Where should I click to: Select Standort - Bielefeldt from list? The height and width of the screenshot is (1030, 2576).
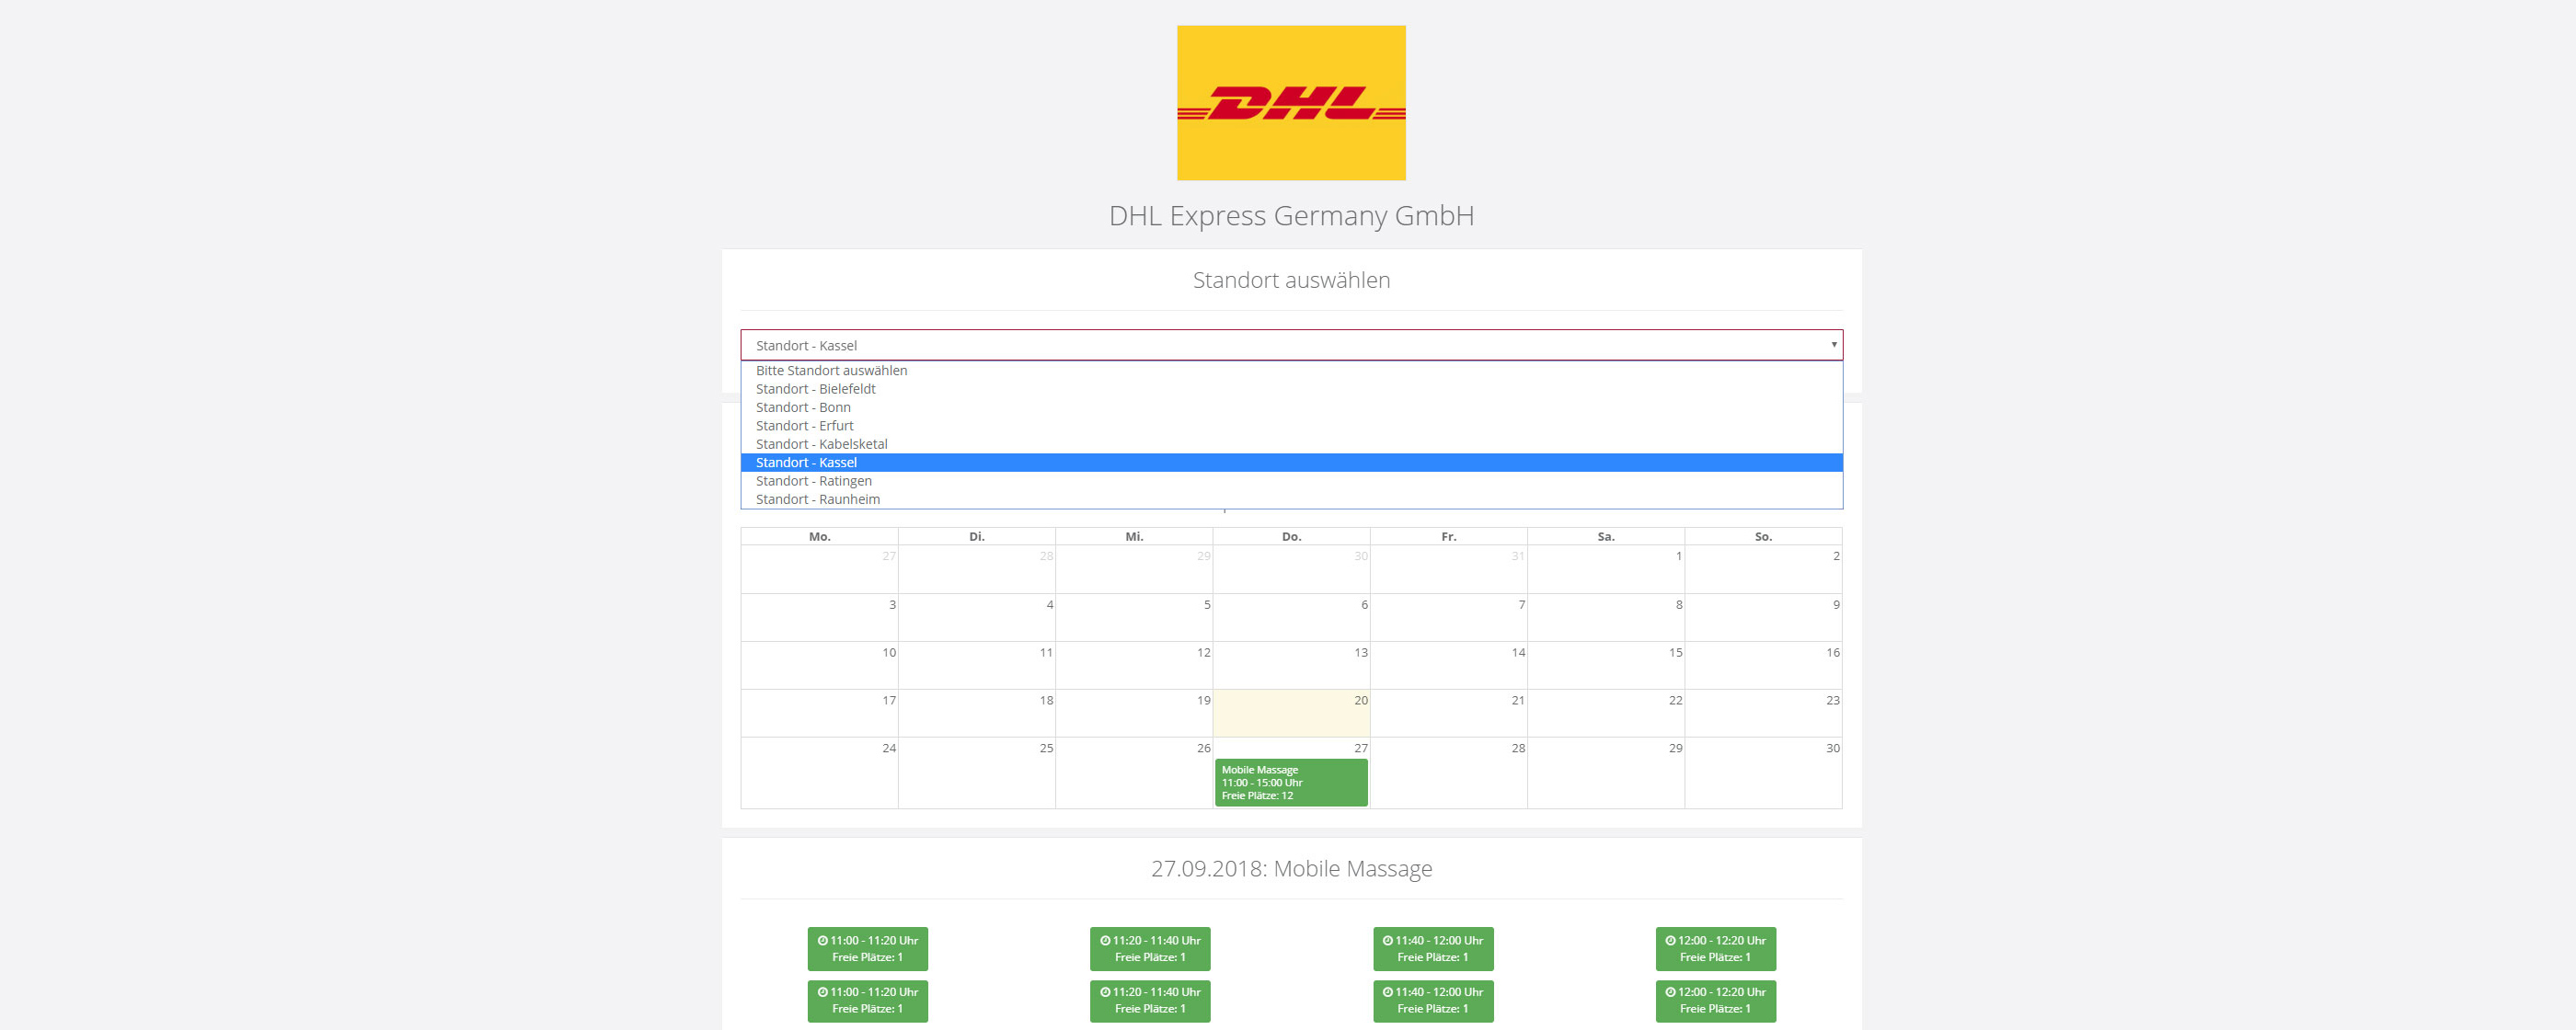click(1291, 389)
